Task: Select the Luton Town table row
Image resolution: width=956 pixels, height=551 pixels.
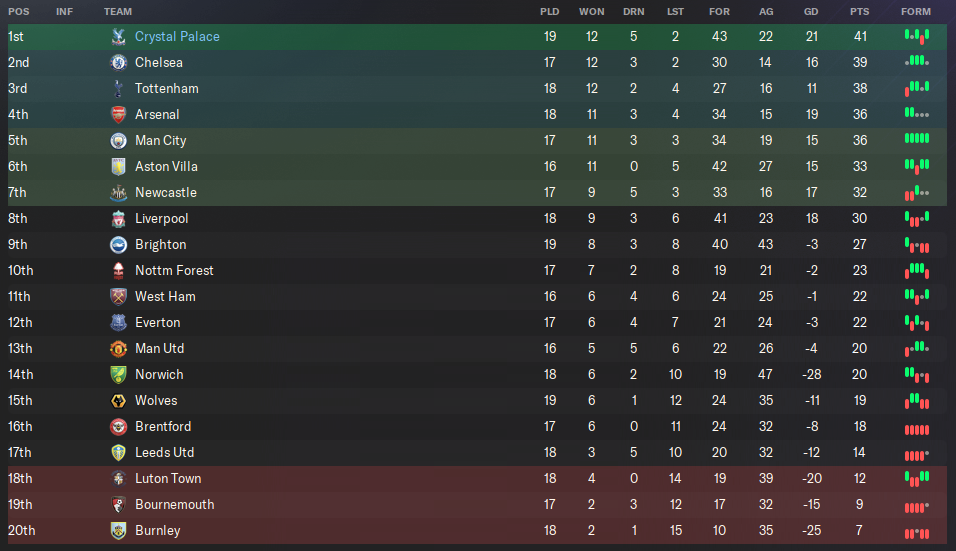Action: (x=477, y=479)
